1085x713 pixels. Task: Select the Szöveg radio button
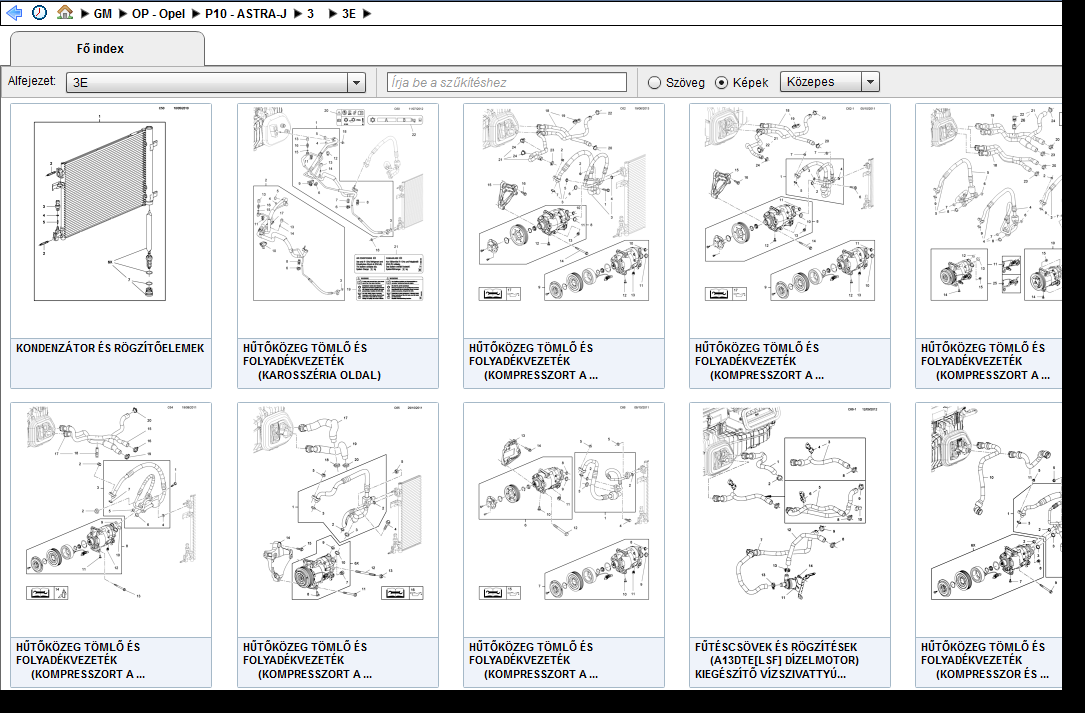pyautogui.click(x=655, y=82)
